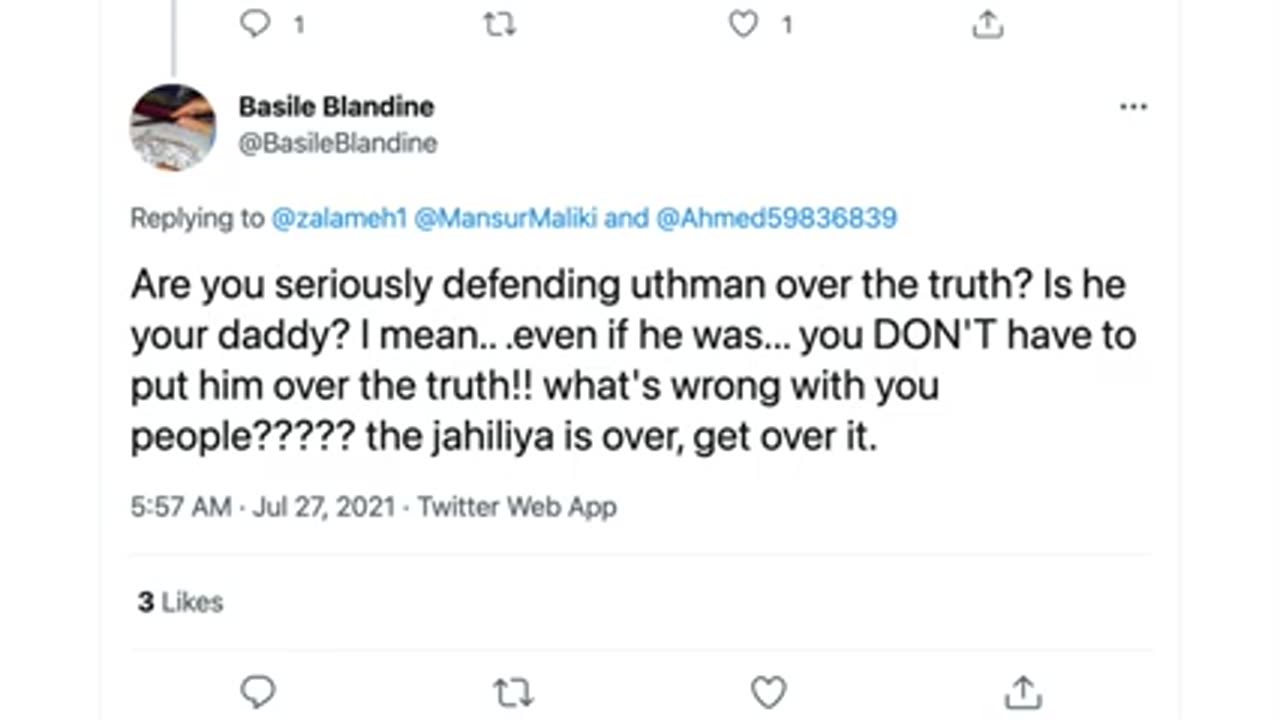View the 3 Likes list
The image size is (1280, 720).
tap(181, 602)
